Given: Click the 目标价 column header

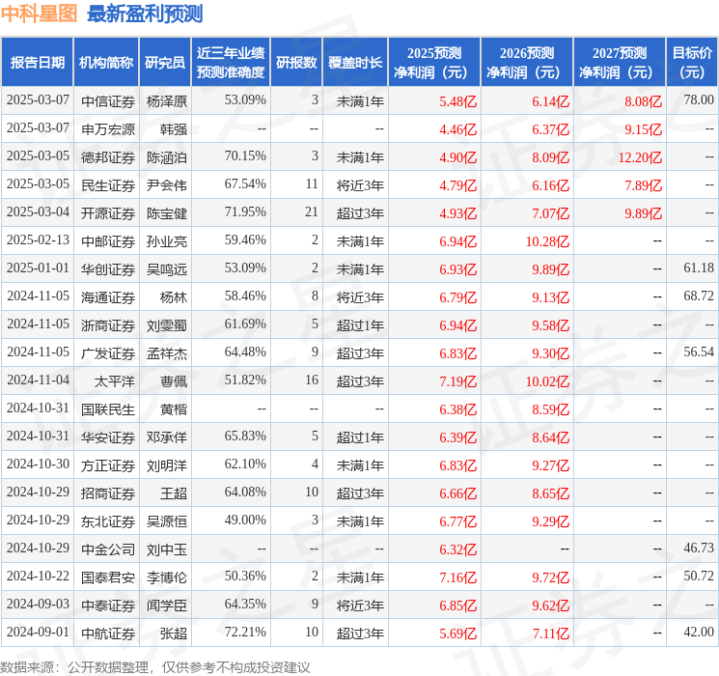Looking at the screenshot, I should [692, 62].
